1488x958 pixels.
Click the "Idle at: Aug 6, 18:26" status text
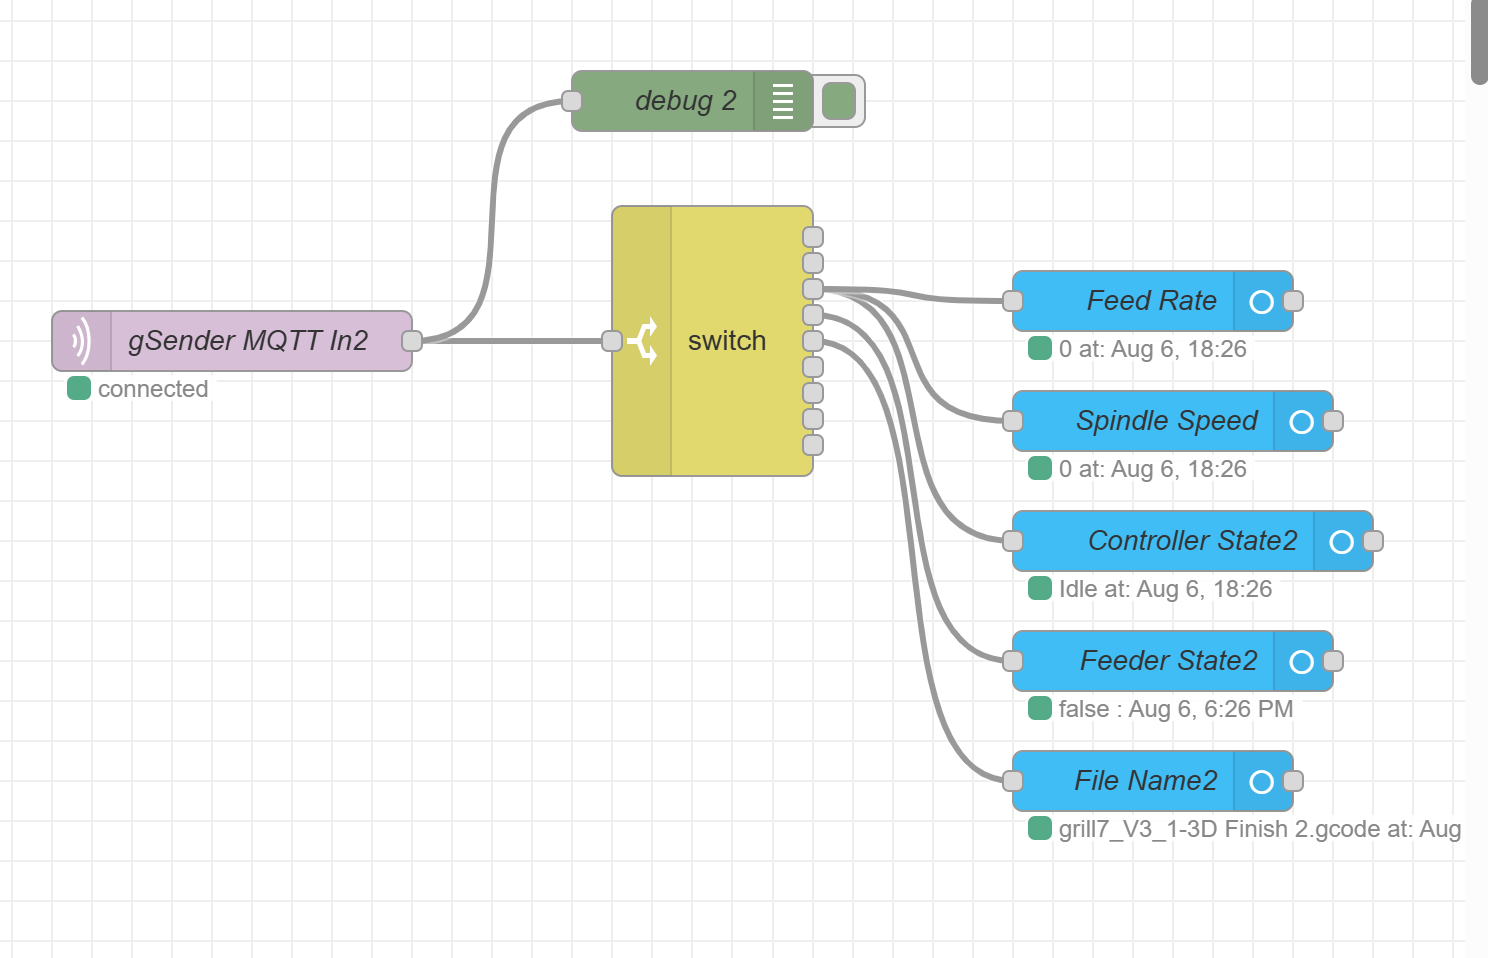[1166, 589]
